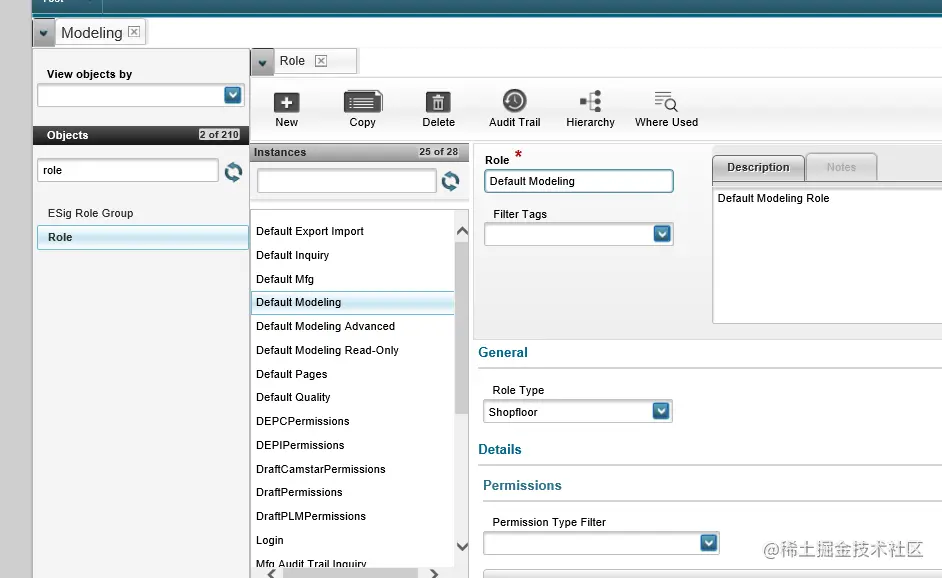Refresh the Objects list
Image resolution: width=942 pixels, height=578 pixels.
tap(233, 172)
